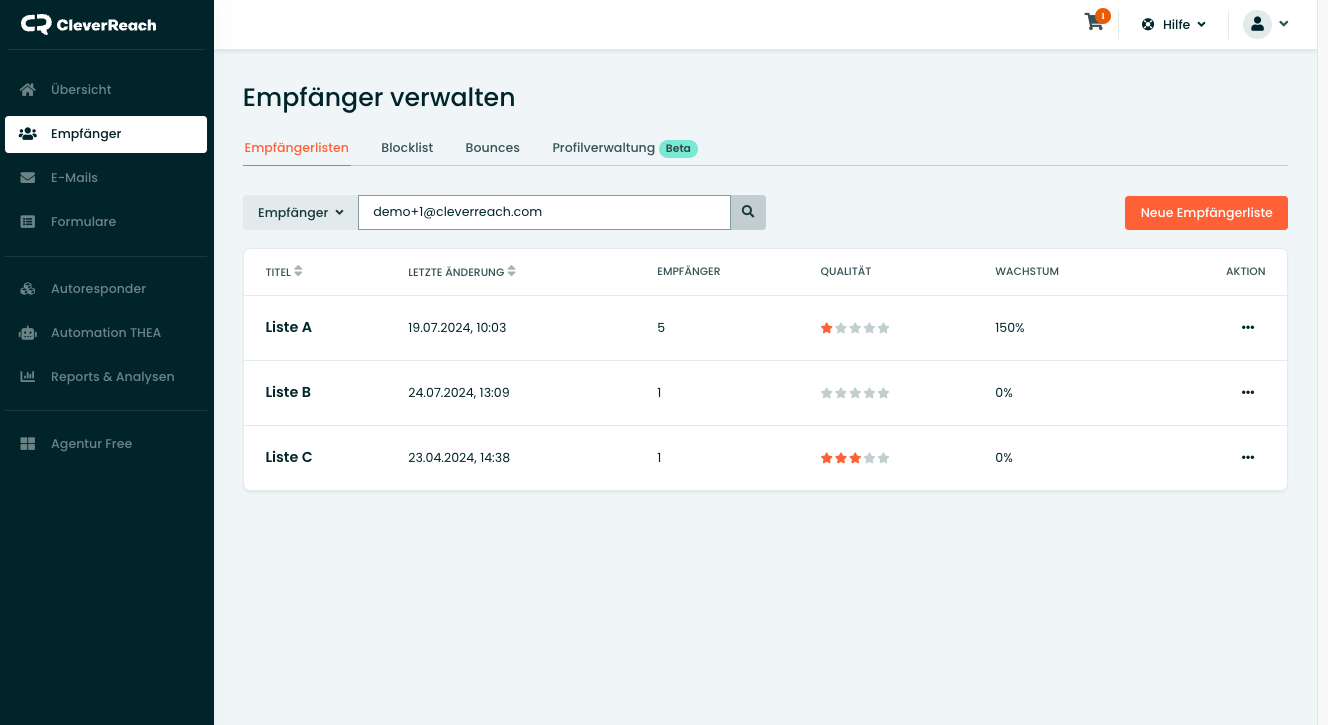Open Formulare in the sidebar
Image resolution: width=1328 pixels, height=725 pixels.
pos(106,221)
